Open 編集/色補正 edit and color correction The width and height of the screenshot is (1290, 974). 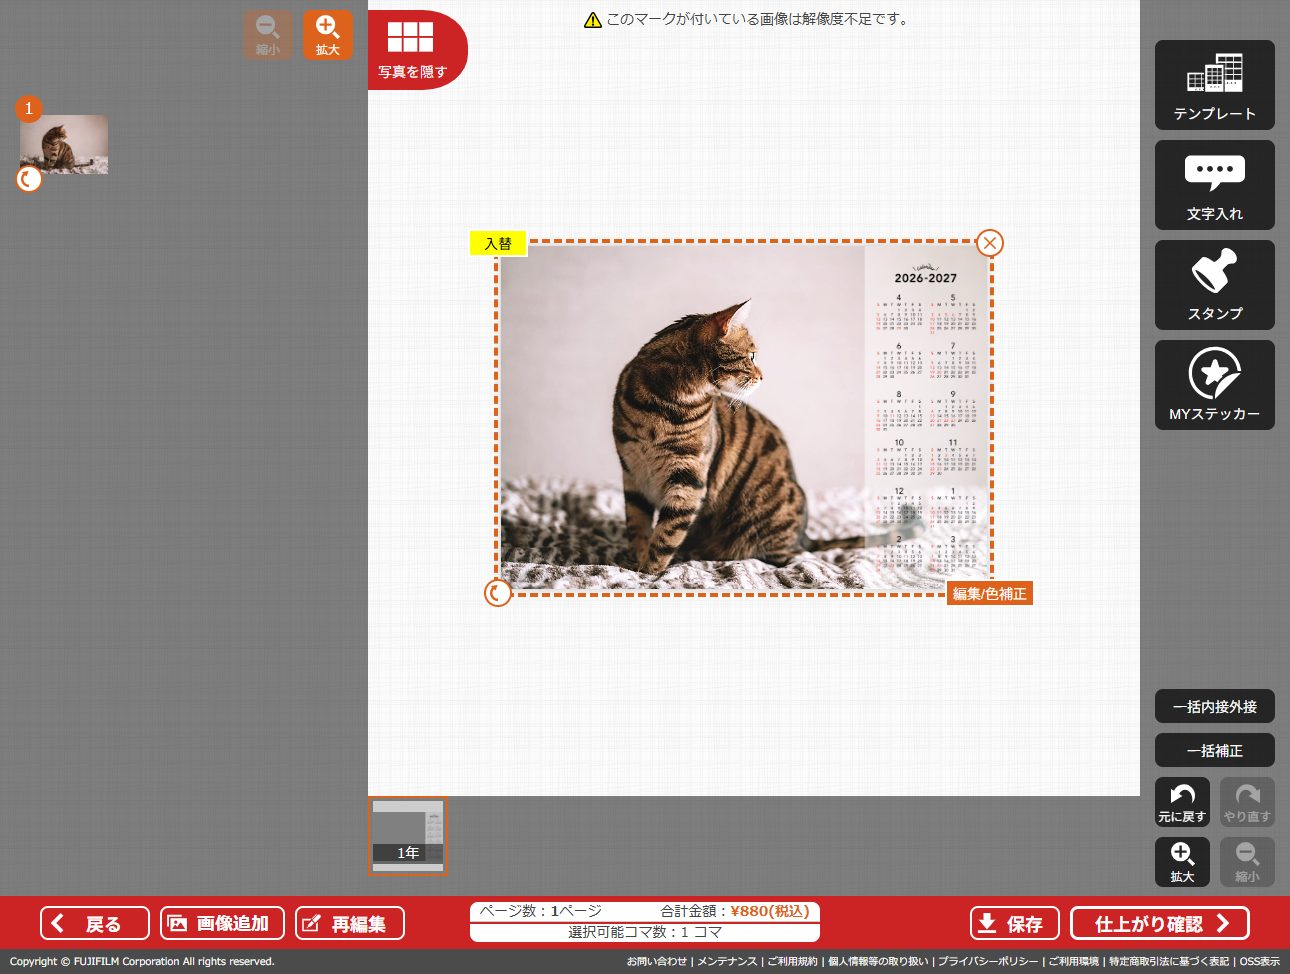point(989,594)
